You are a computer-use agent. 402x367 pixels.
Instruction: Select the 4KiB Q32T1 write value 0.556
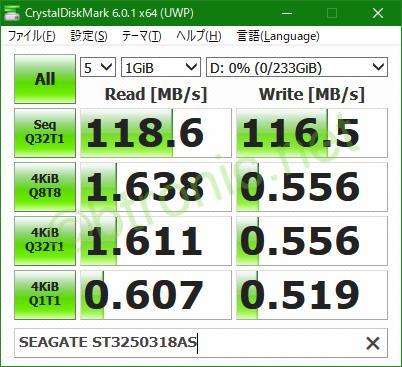312,241
